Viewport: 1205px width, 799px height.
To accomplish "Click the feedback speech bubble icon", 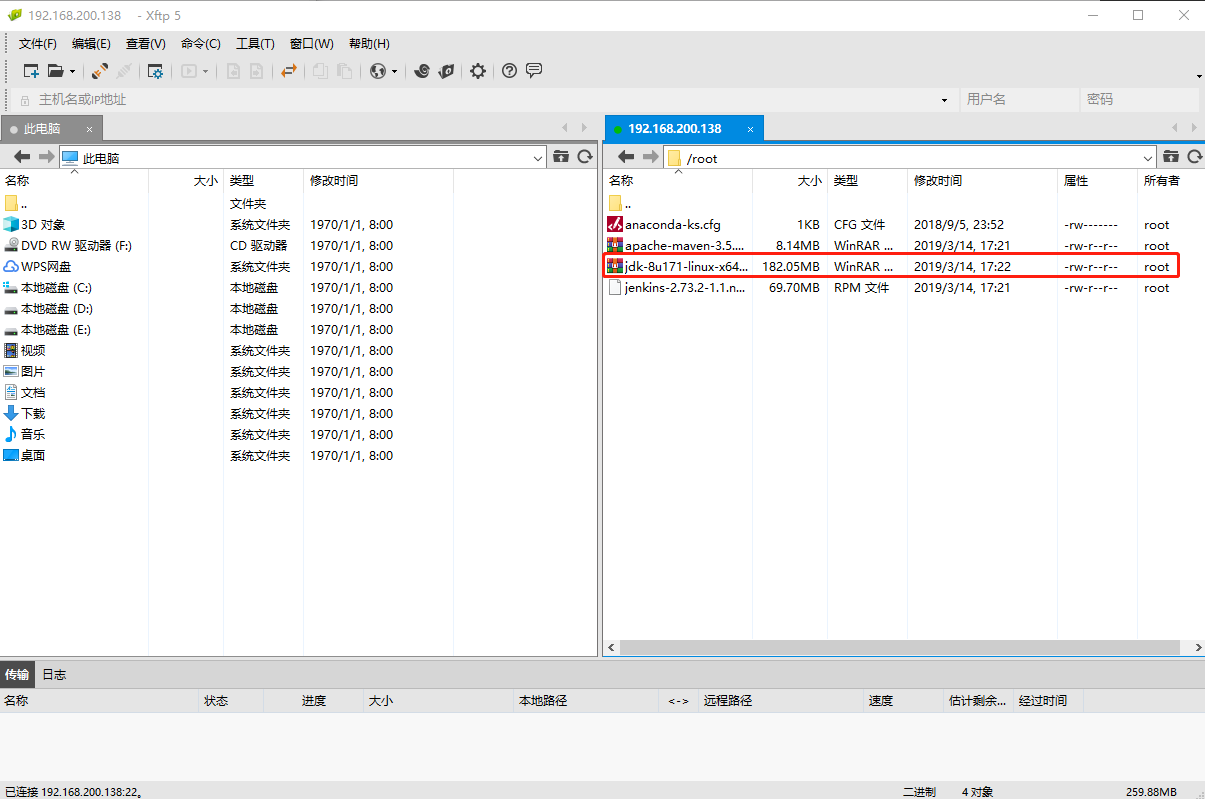I will [x=534, y=71].
